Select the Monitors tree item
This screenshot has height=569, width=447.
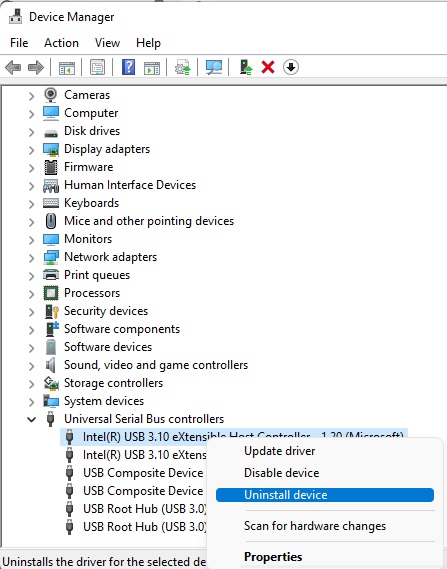[x=88, y=239]
